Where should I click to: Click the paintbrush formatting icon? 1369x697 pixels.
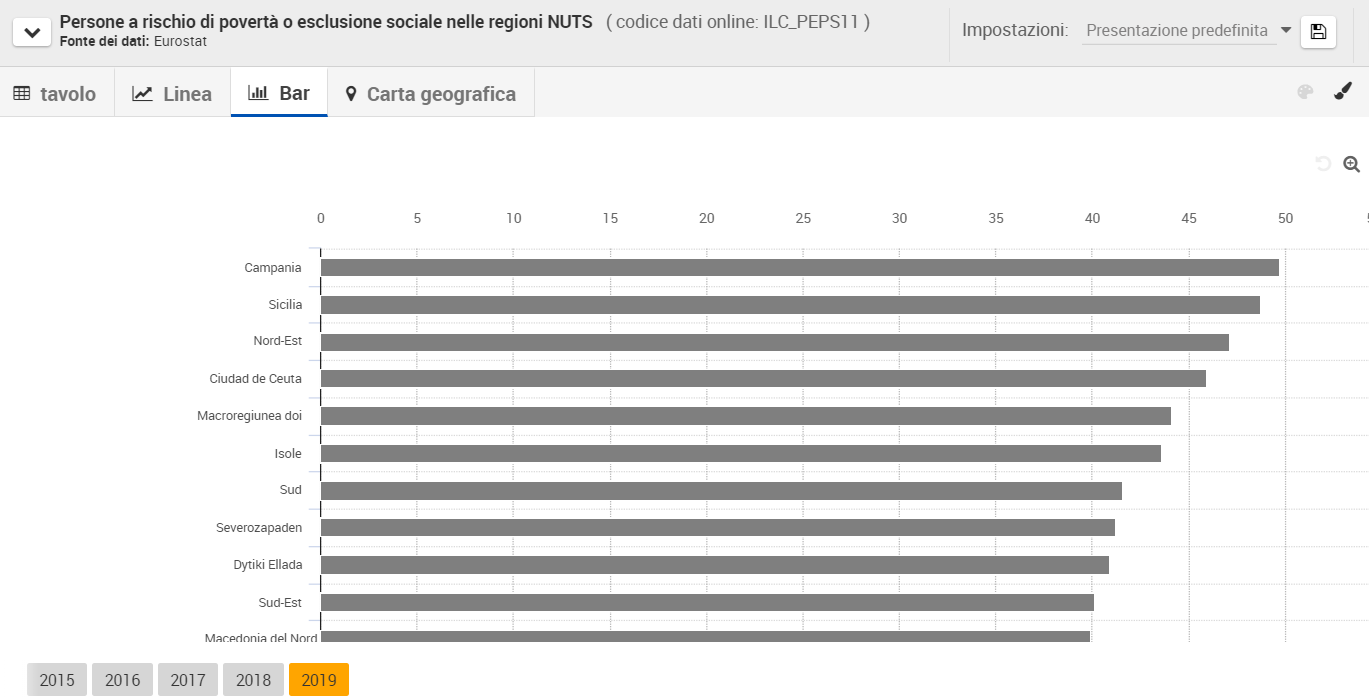pos(1343,92)
